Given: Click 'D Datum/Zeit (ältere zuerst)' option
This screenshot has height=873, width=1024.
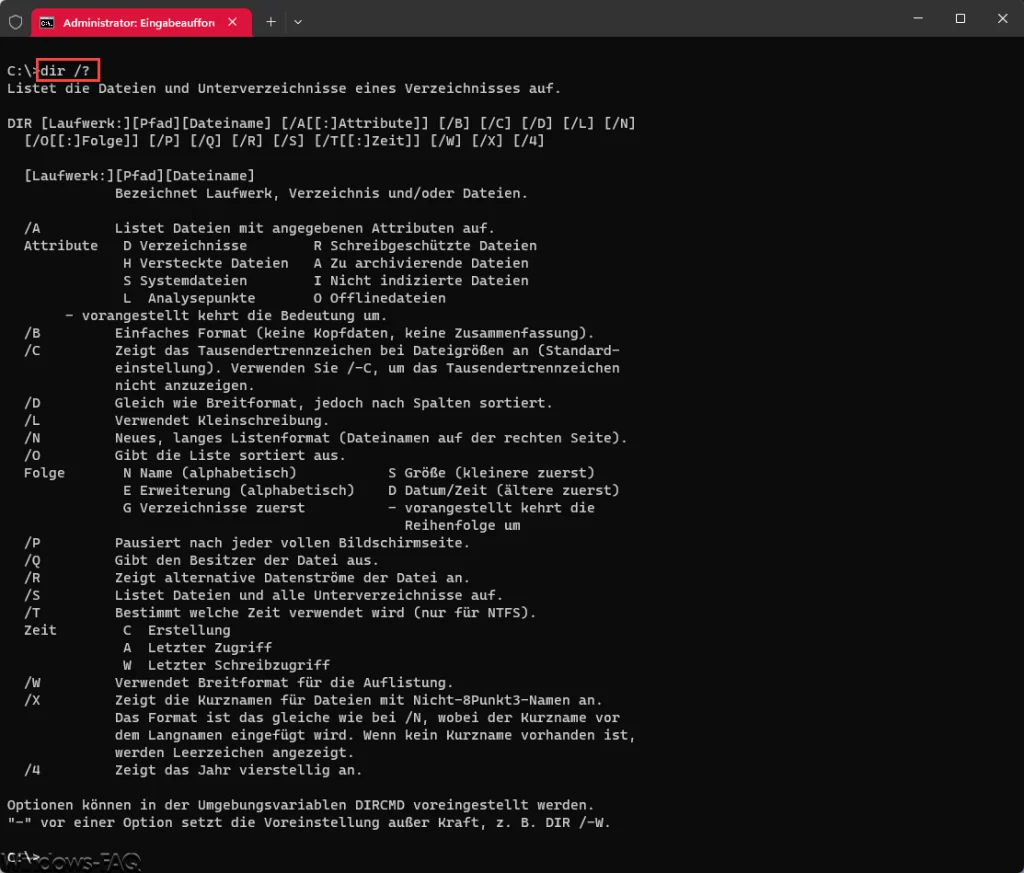Looking at the screenshot, I should tap(504, 490).
